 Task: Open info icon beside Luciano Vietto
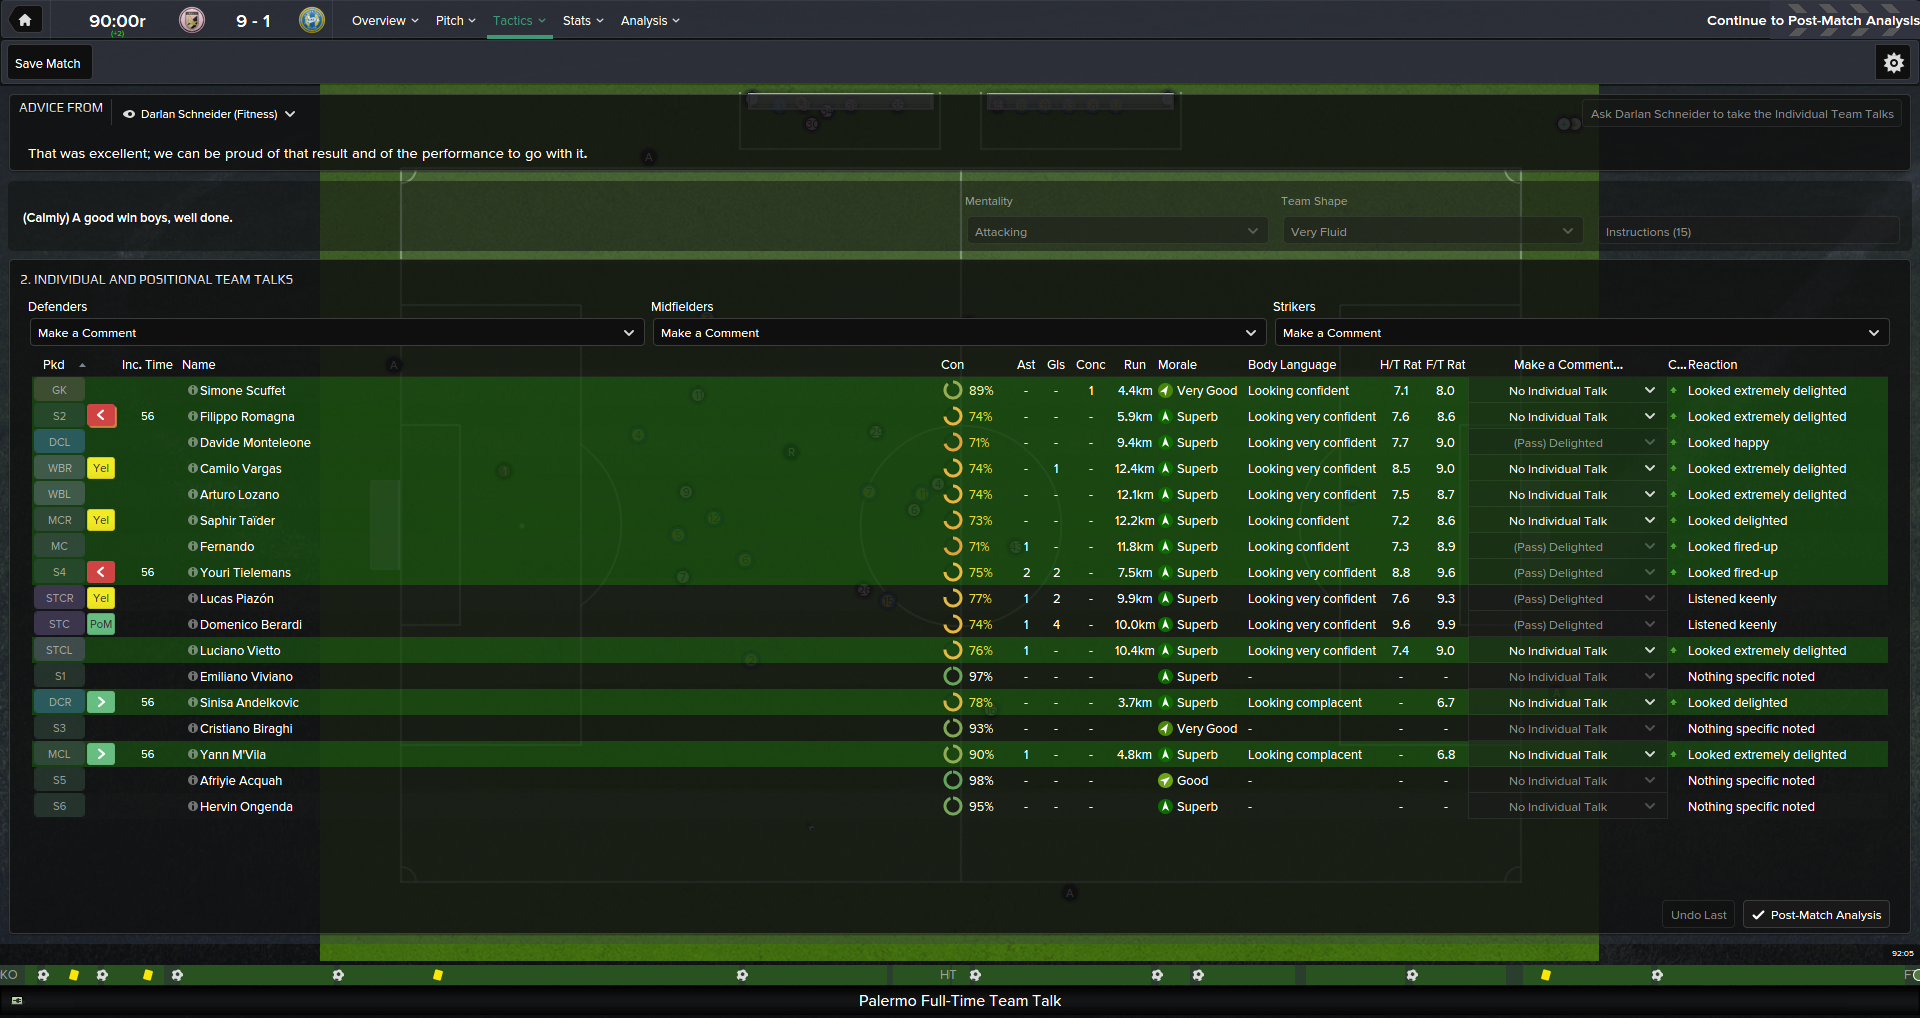click(193, 650)
